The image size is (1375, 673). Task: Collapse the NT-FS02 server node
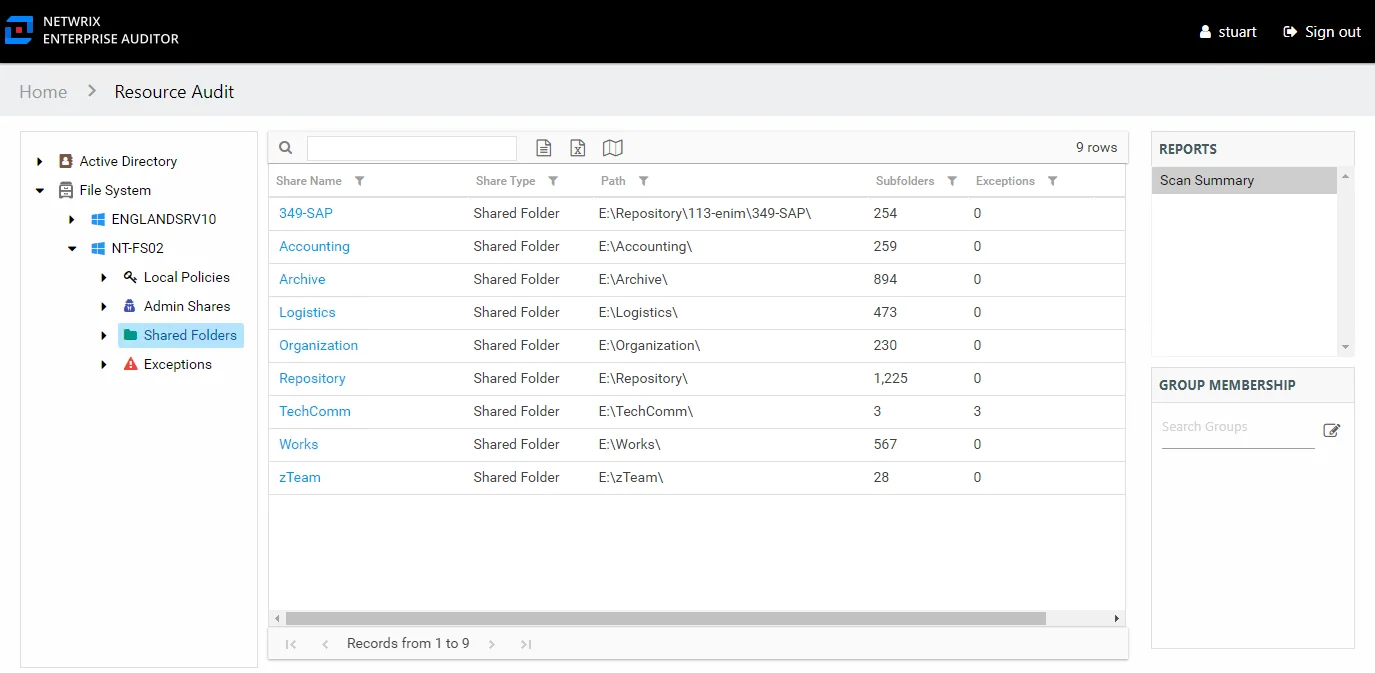72,248
